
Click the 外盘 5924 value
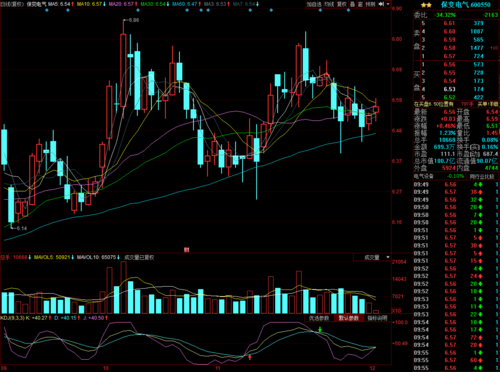pyautogui.click(x=449, y=168)
